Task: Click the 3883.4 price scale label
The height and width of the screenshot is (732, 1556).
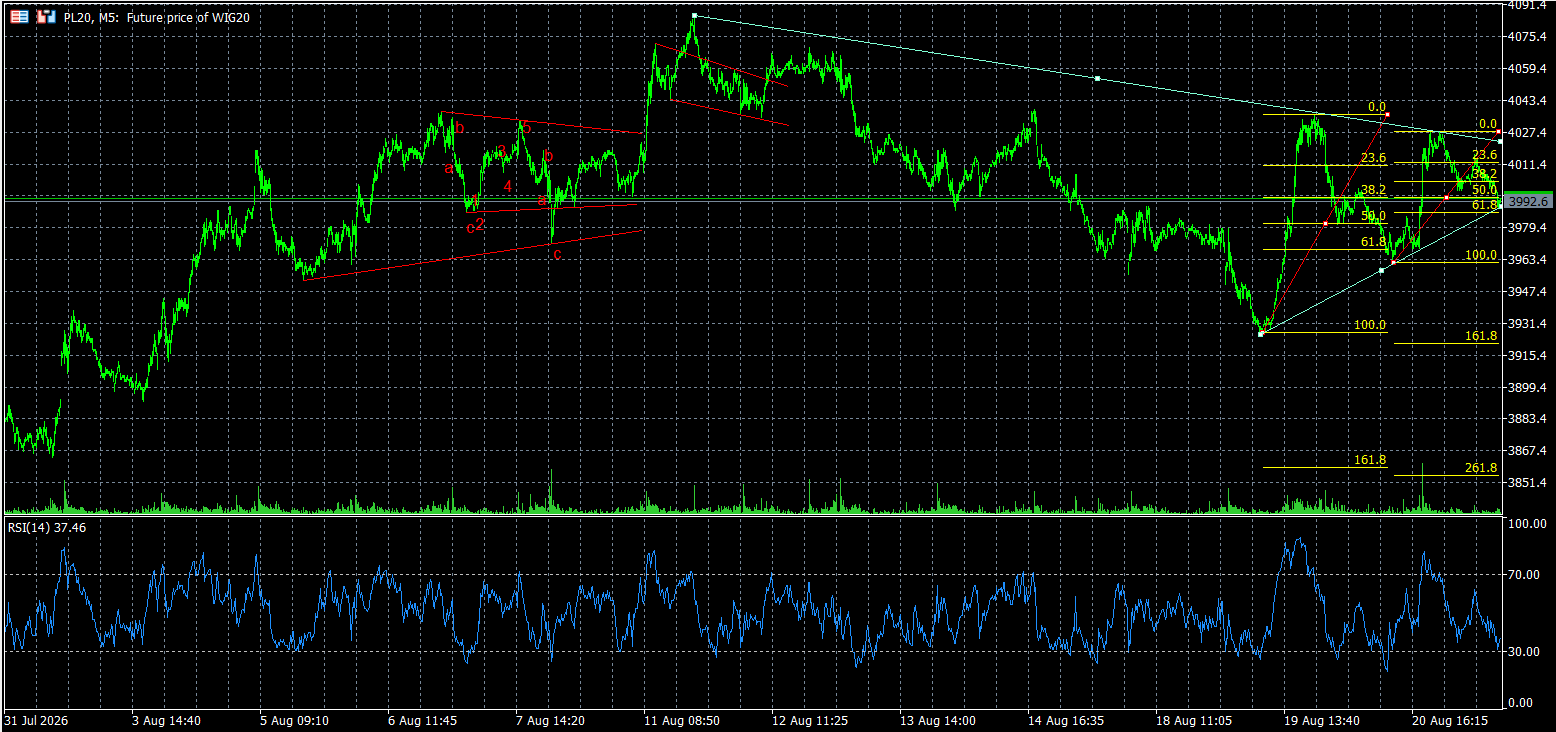Action: (1526, 419)
